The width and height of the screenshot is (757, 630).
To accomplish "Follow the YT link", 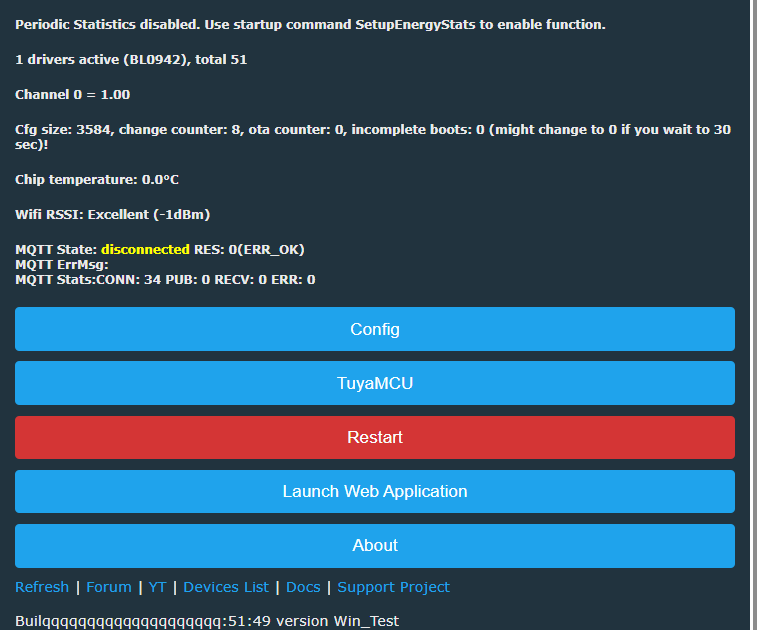I will pos(157,587).
